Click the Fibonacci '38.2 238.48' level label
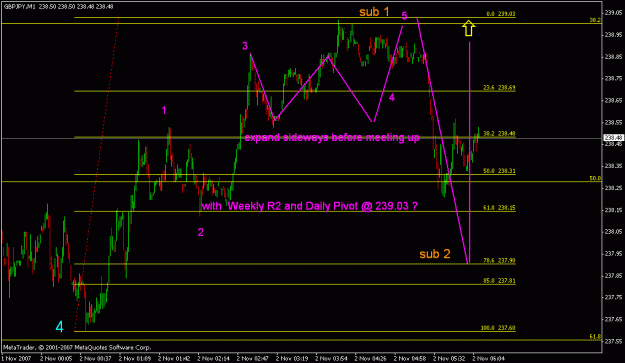 499,133
